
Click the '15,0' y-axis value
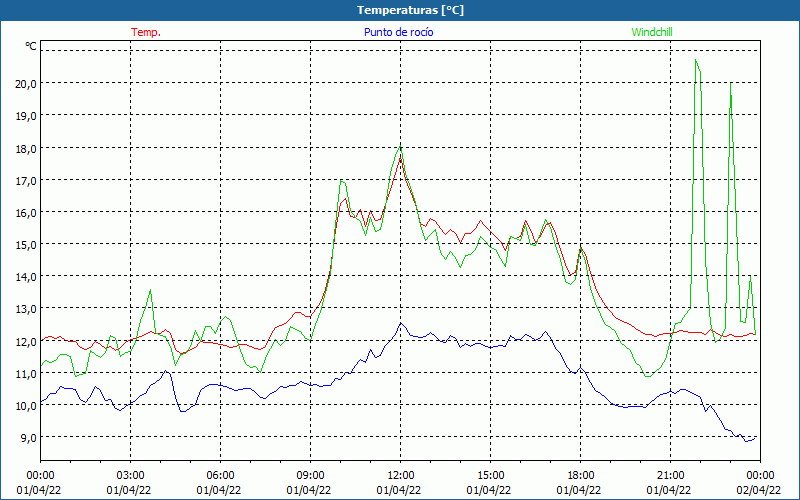click(x=26, y=245)
